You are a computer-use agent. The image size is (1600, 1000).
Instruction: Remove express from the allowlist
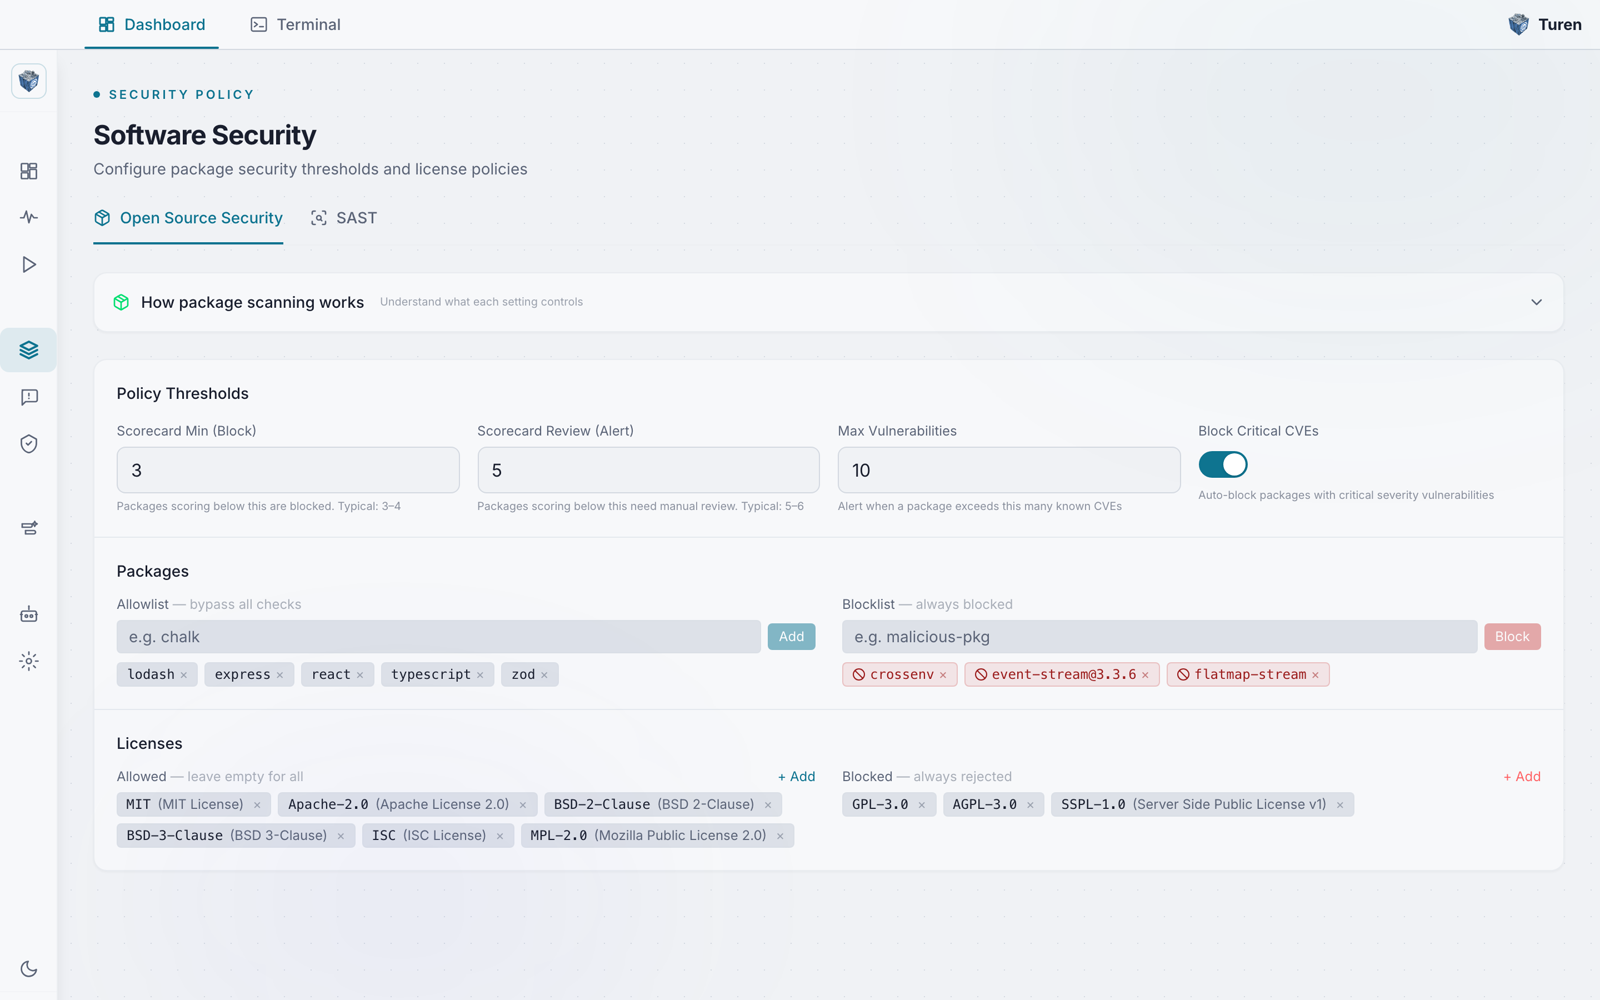[280, 675]
